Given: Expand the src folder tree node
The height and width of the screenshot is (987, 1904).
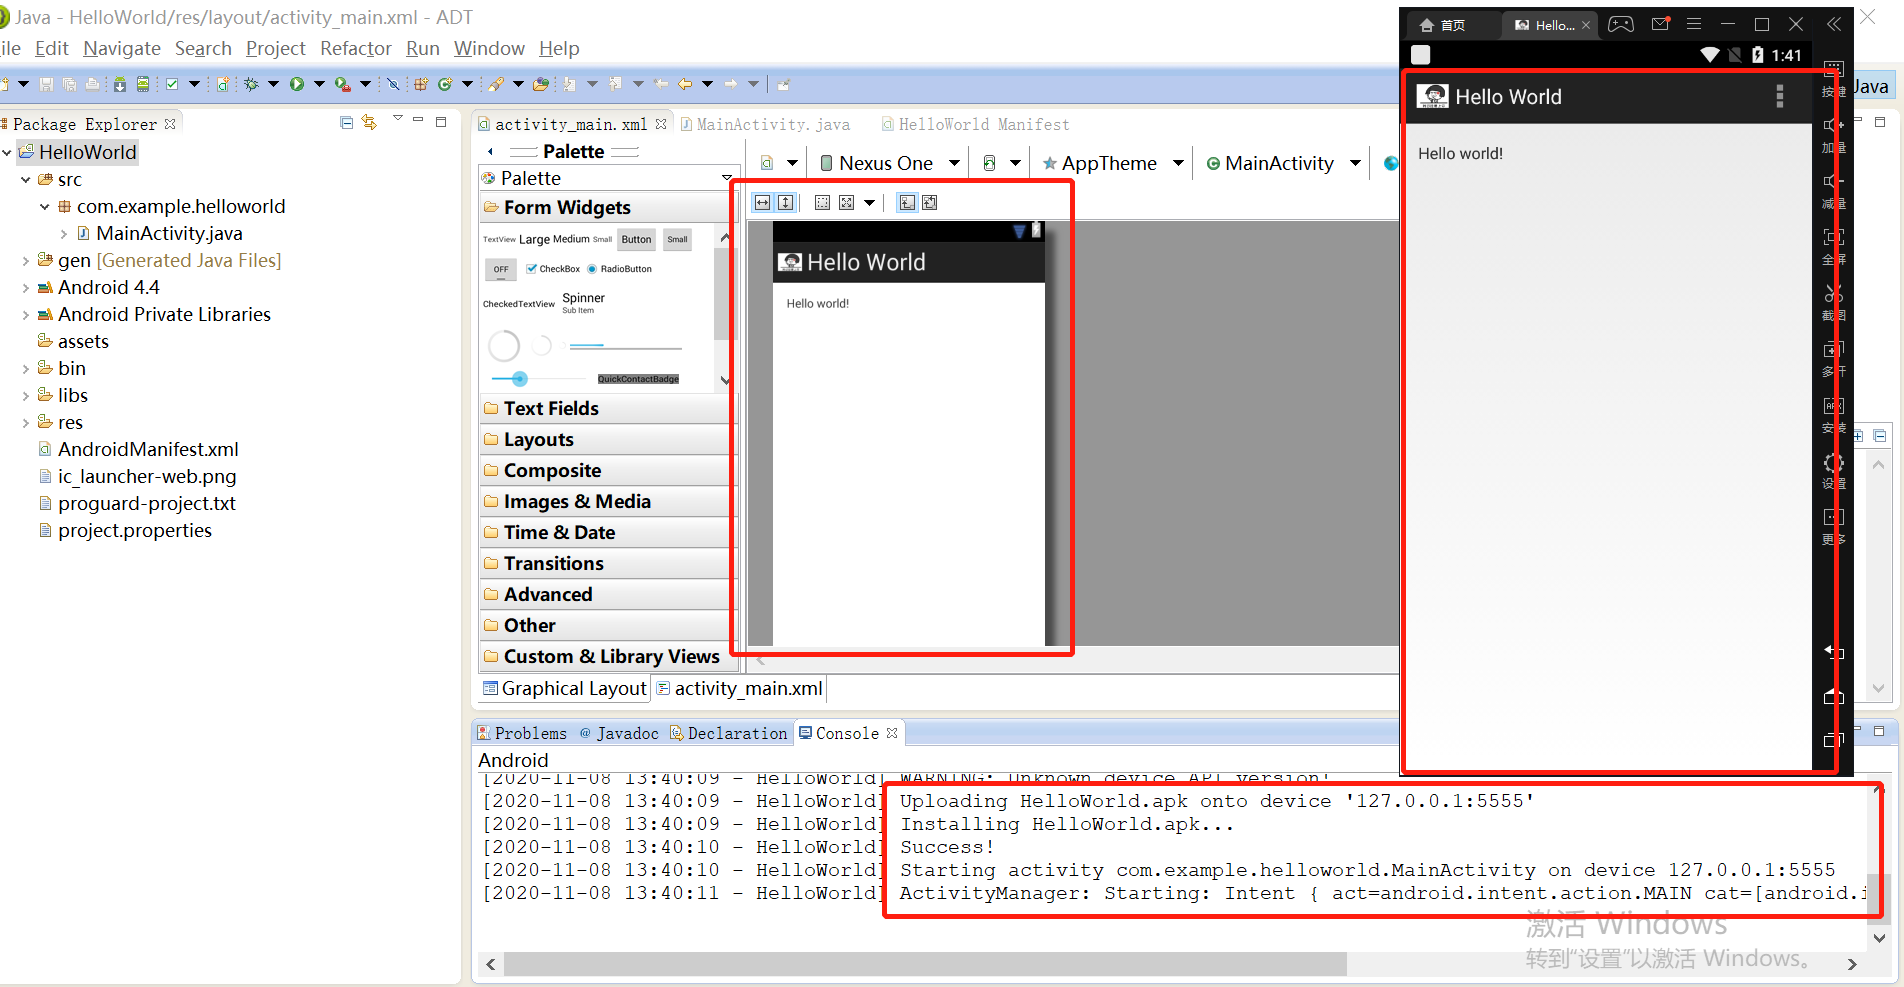Looking at the screenshot, I should coord(26,180).
